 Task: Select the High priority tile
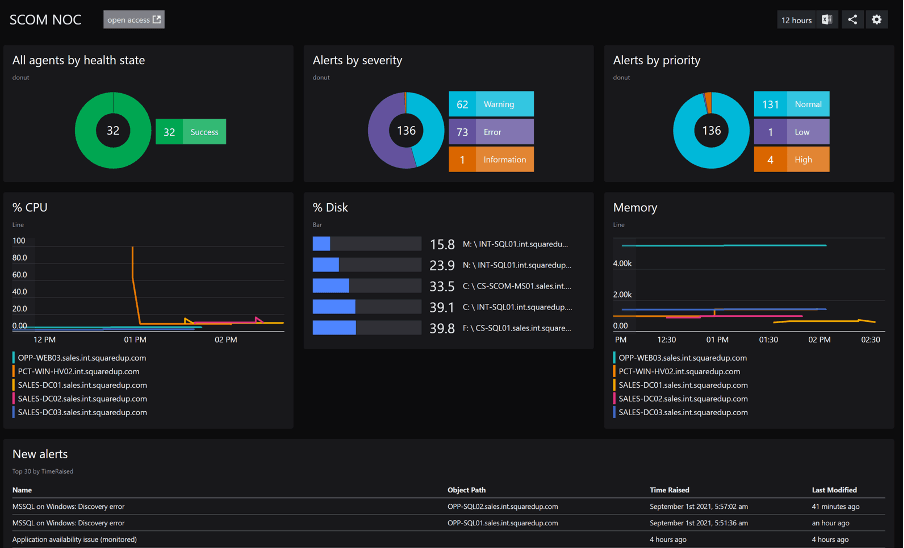pos(791,159)
